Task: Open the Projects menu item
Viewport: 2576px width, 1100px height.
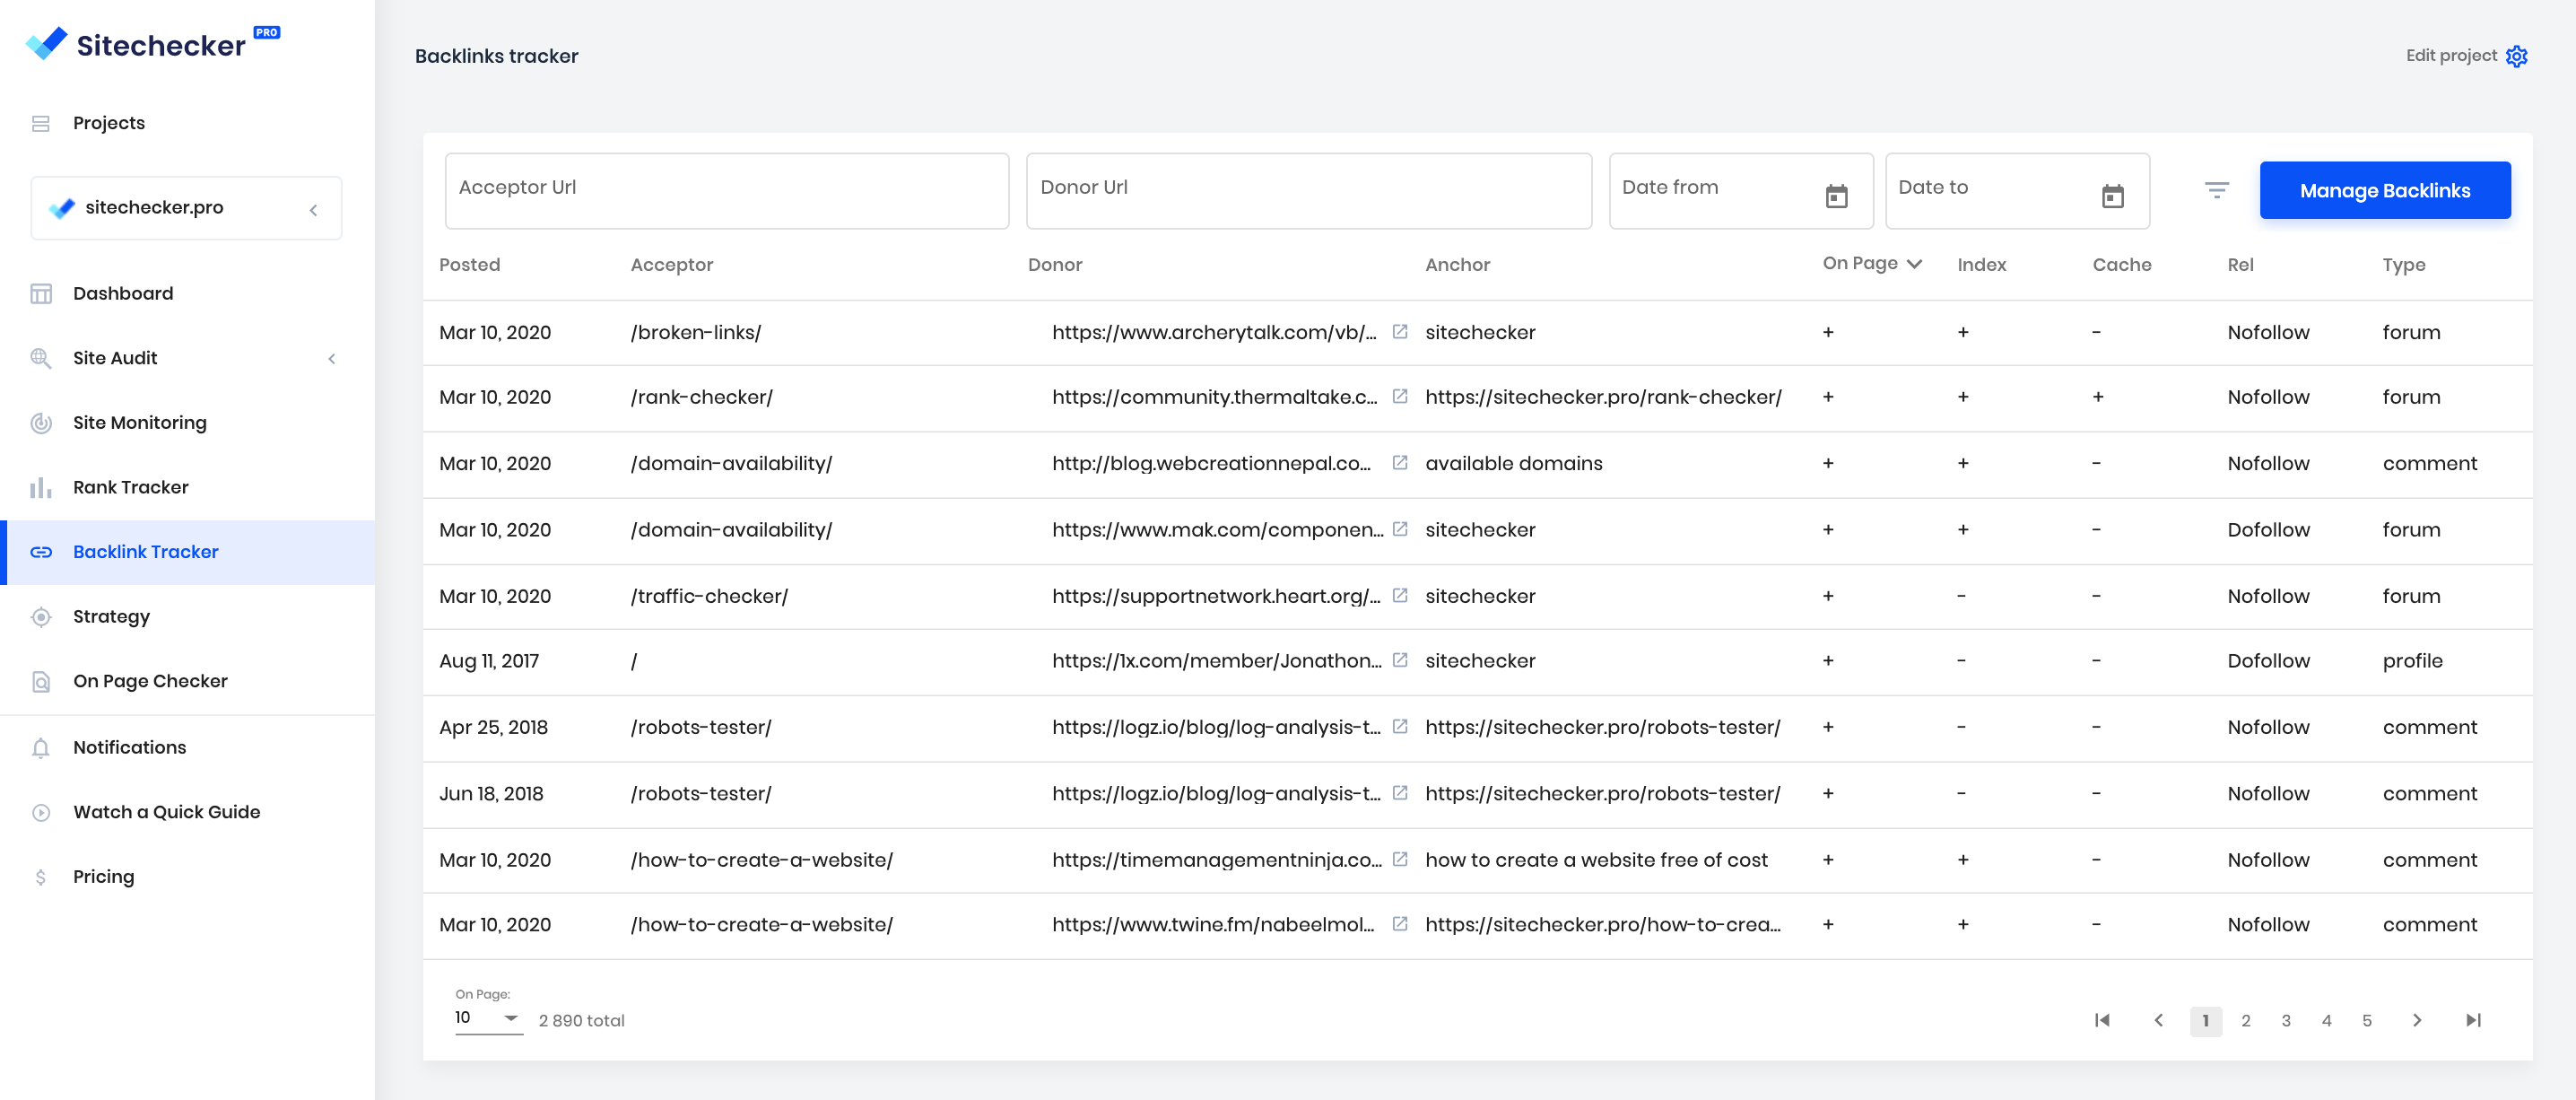Action: (x=108, y=123)
